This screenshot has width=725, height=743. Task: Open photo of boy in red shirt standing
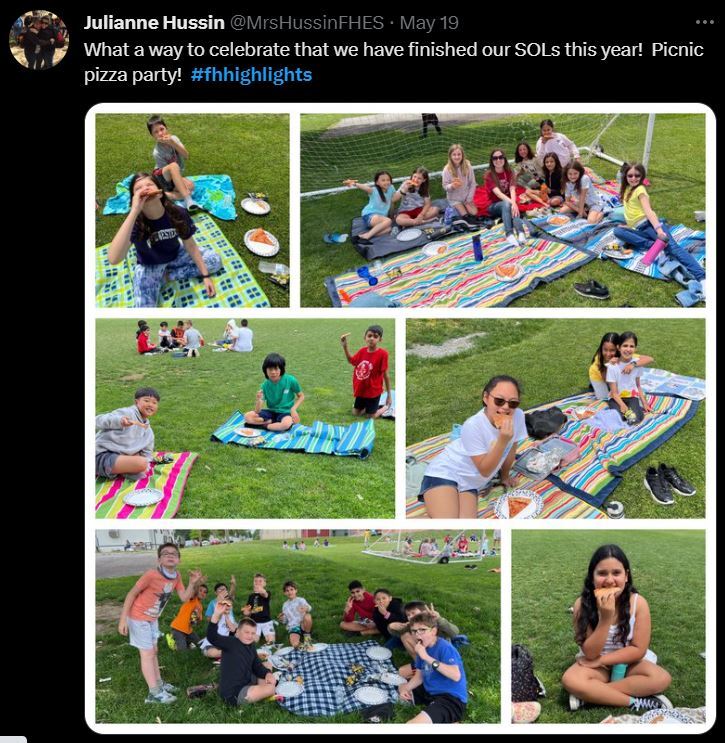tap(245, 418)
